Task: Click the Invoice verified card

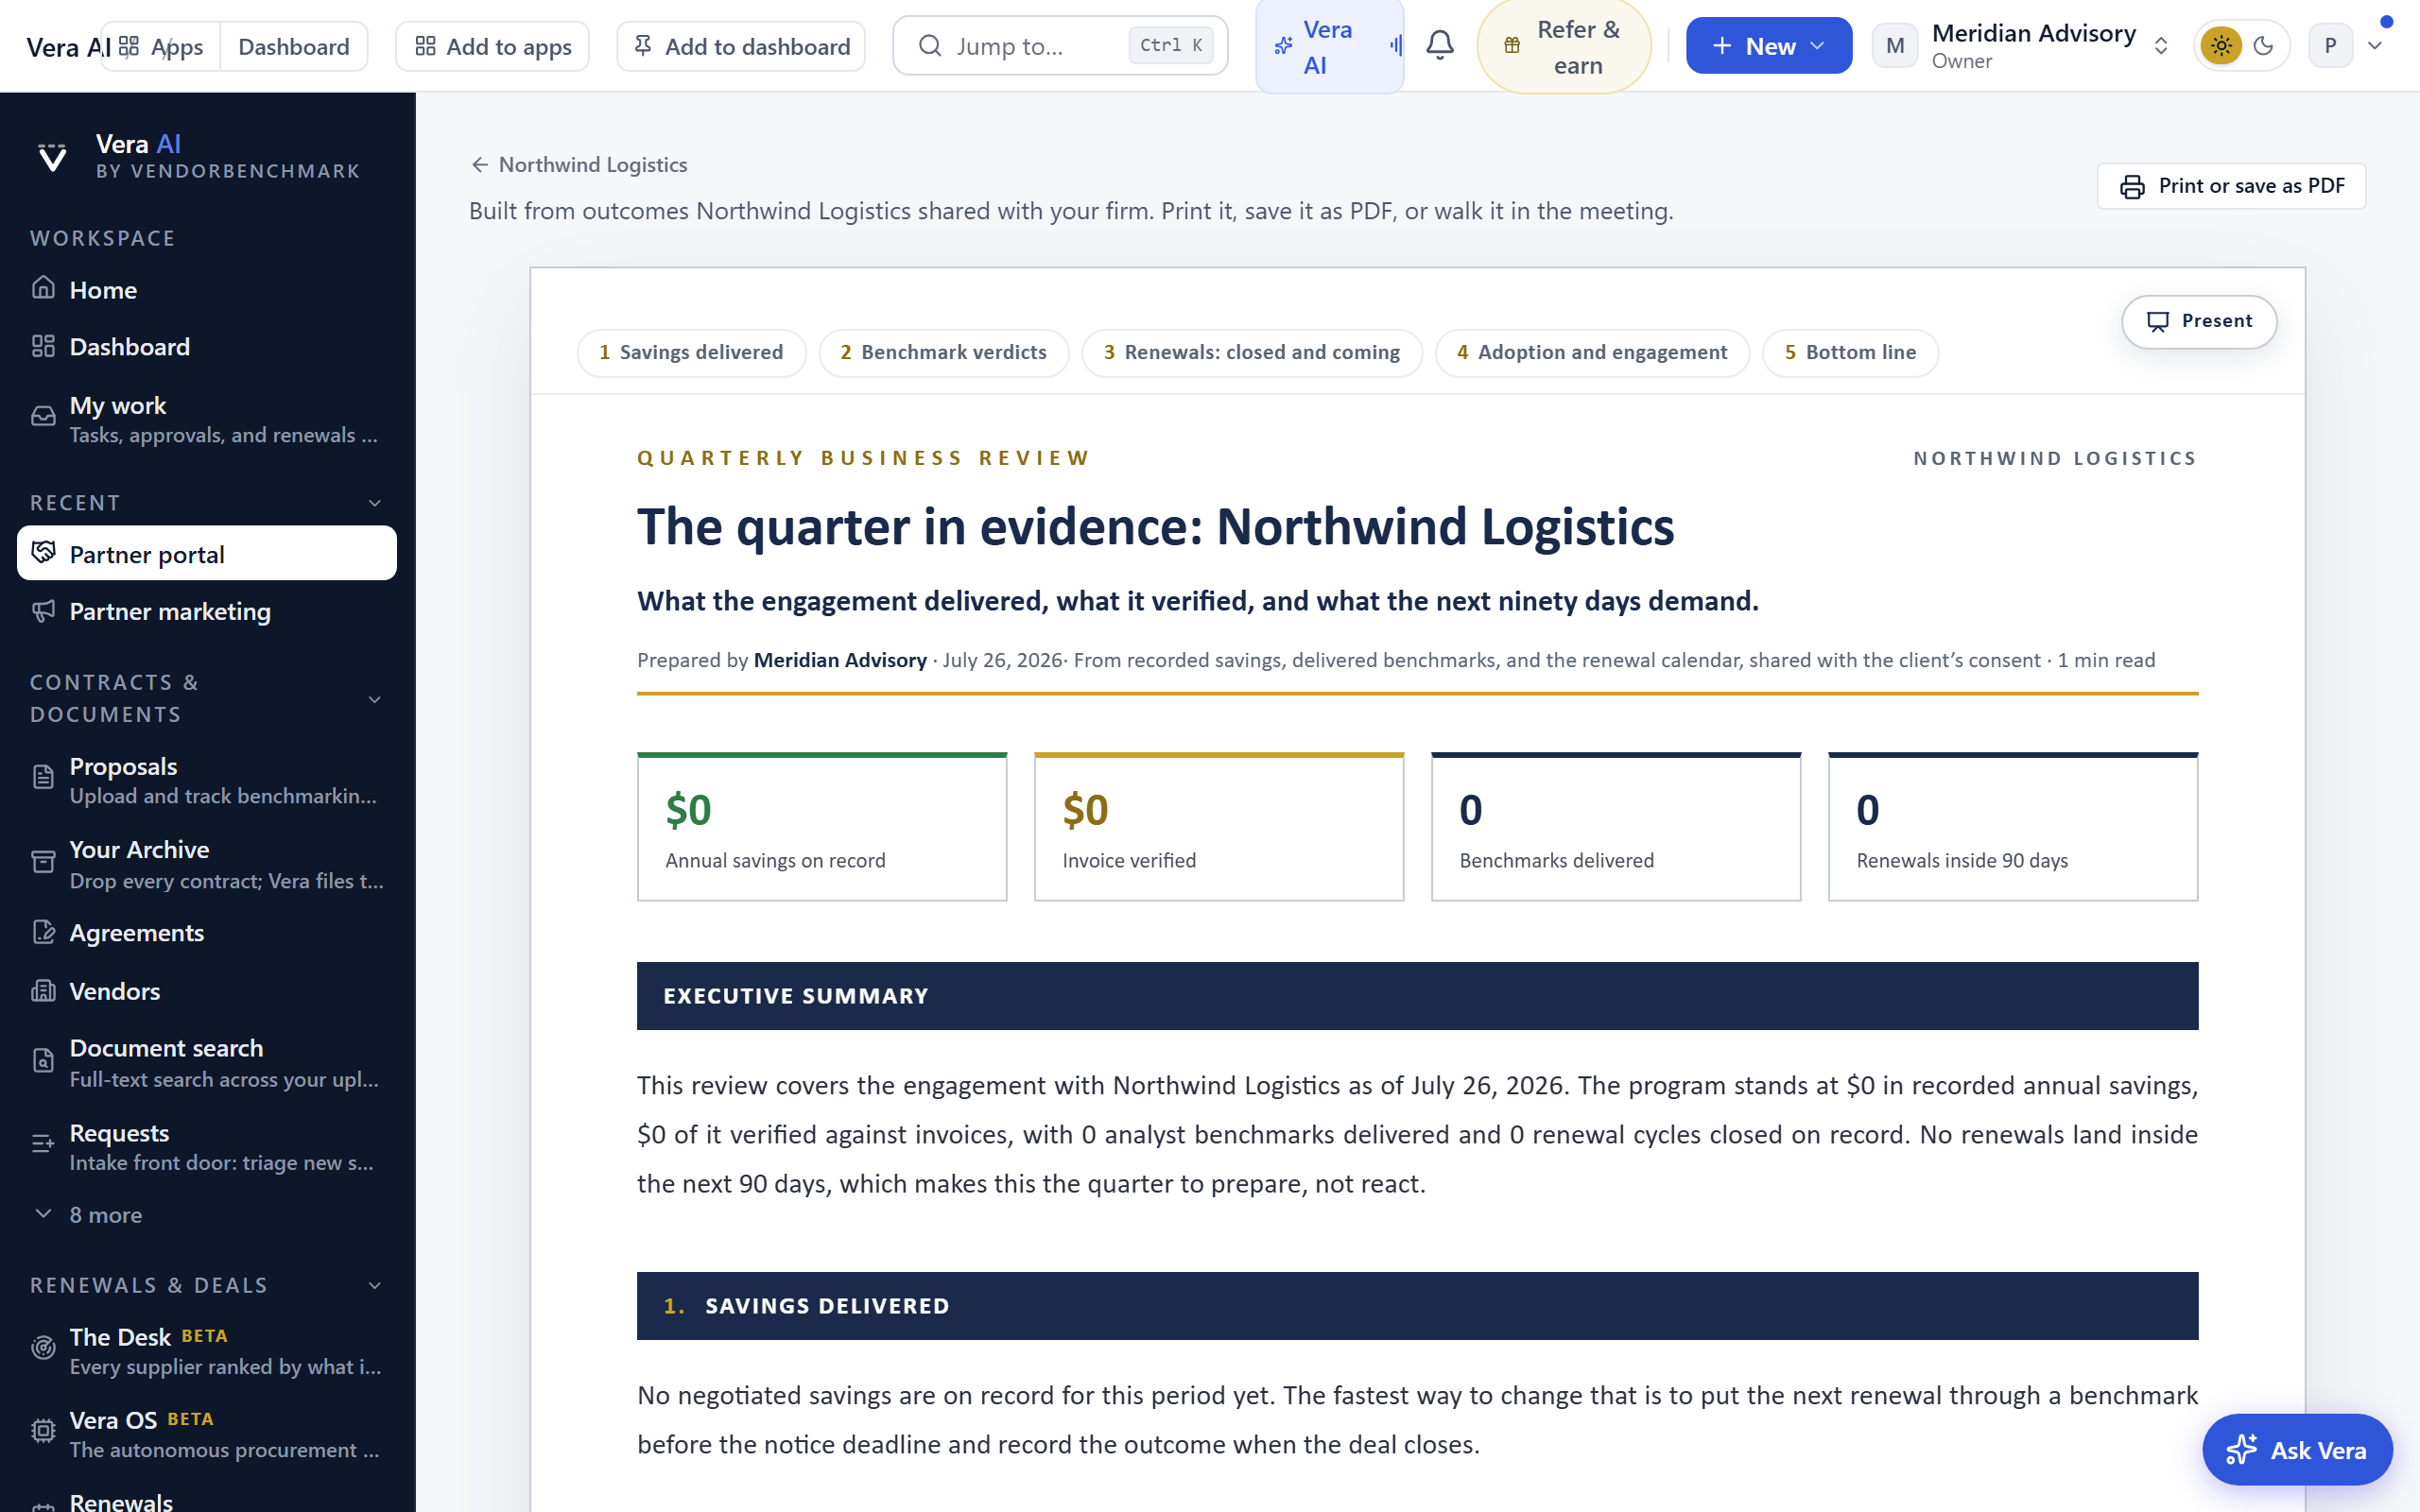Action: click(1219, 827)
